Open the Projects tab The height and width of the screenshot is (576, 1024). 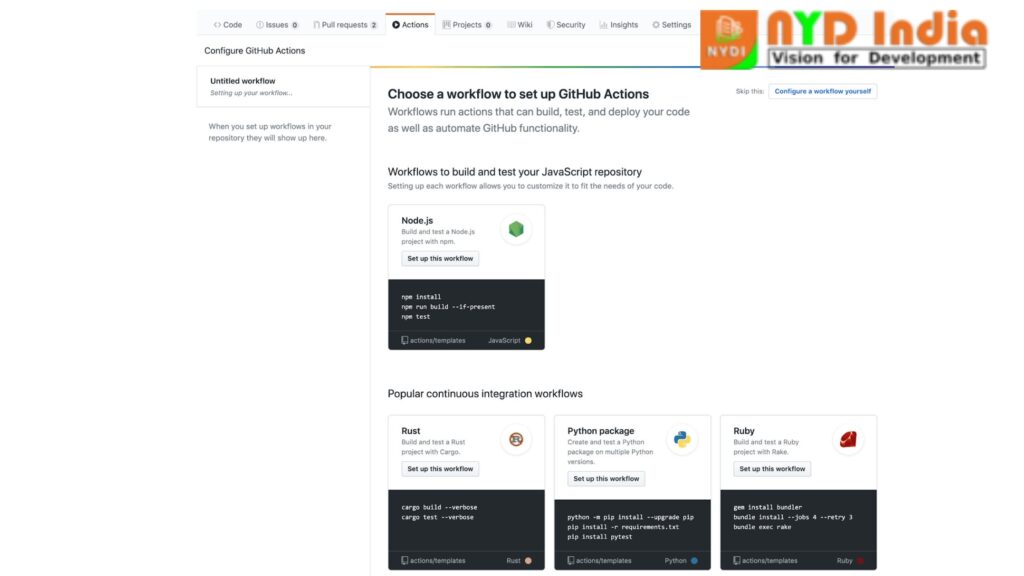pyautogui.click(x=467, y=25)
